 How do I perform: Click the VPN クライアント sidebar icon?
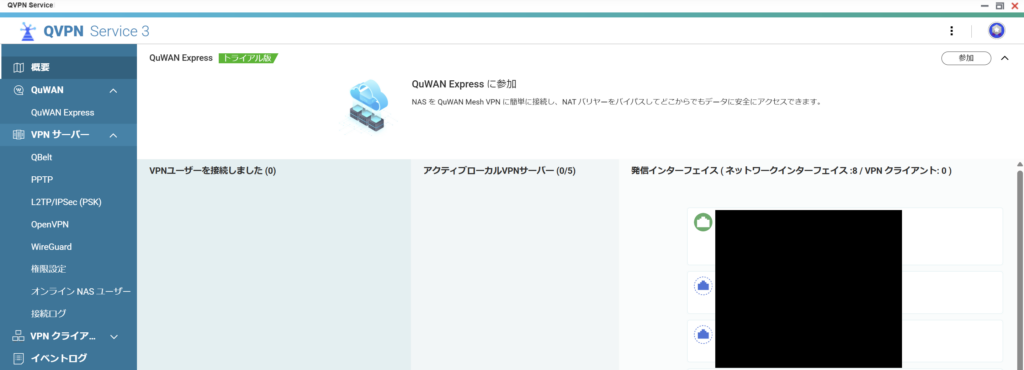point(18,336)
